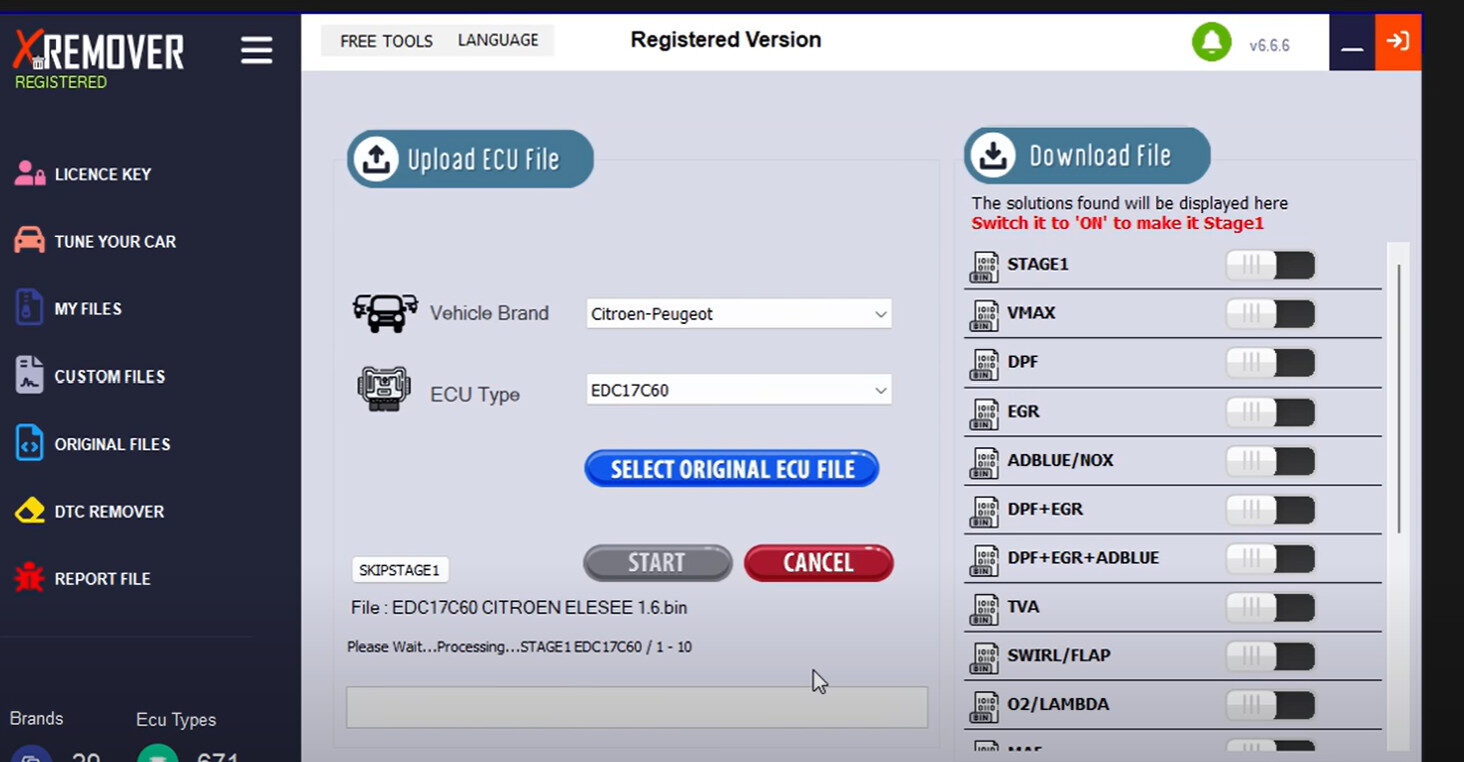Click the processing progress bar
This screenshot has height=762, width=1464.
(637, 707)
